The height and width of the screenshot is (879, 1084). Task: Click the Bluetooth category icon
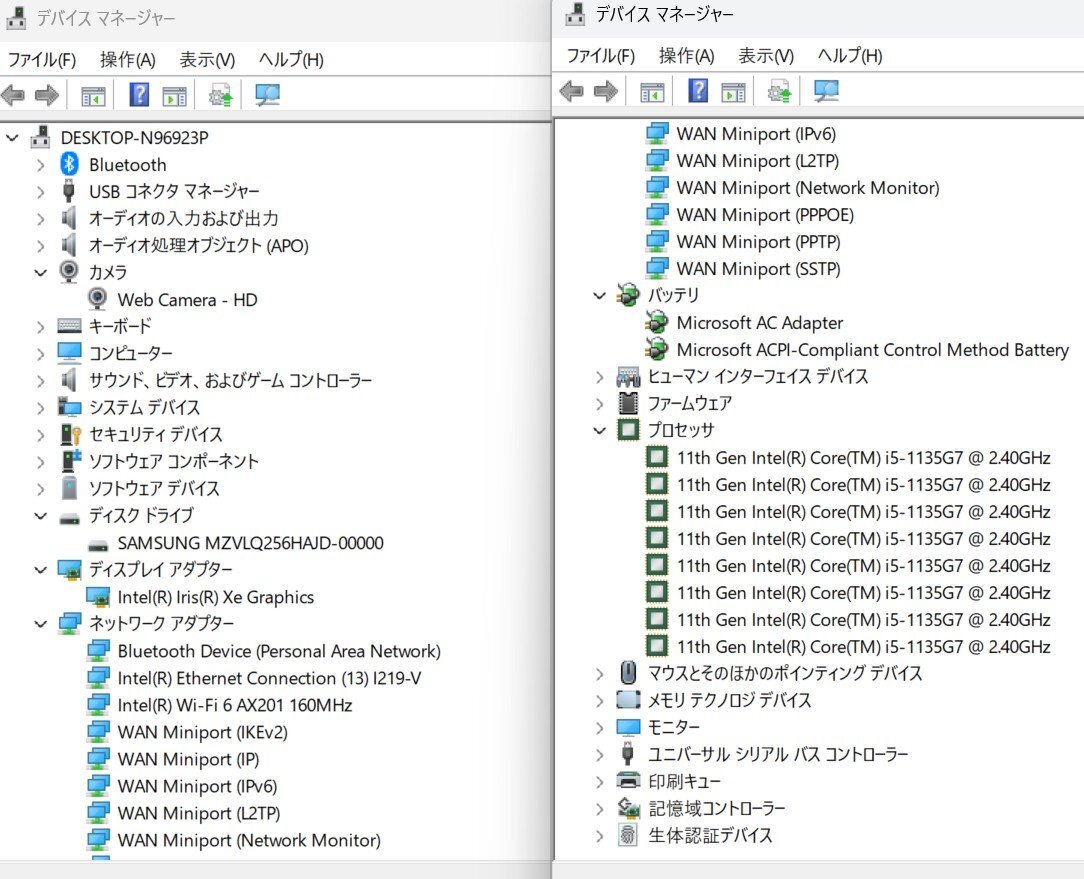[x=69, y=164]
